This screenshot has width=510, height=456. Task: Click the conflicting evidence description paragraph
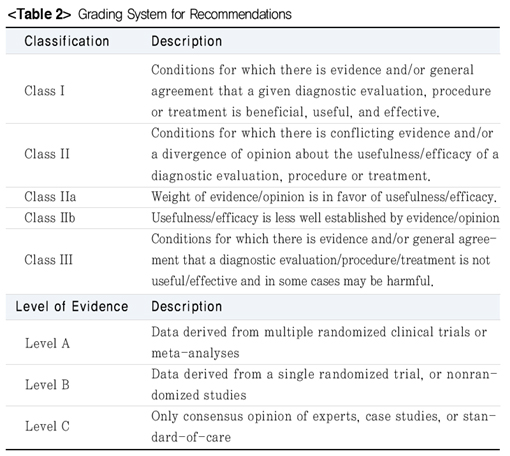click(325, 154)
